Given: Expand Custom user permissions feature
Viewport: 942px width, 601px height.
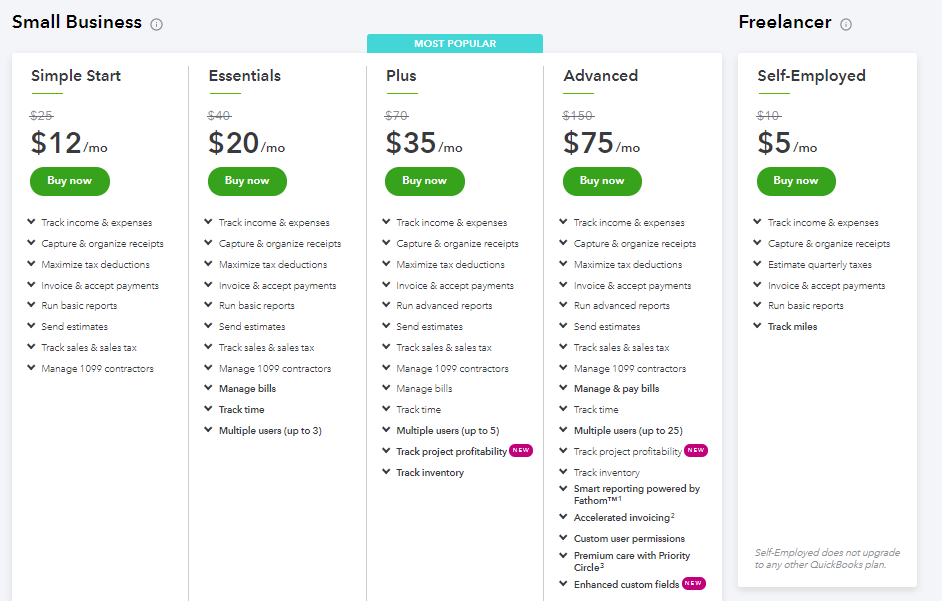Looking at the screenshot, I should 564,538.
